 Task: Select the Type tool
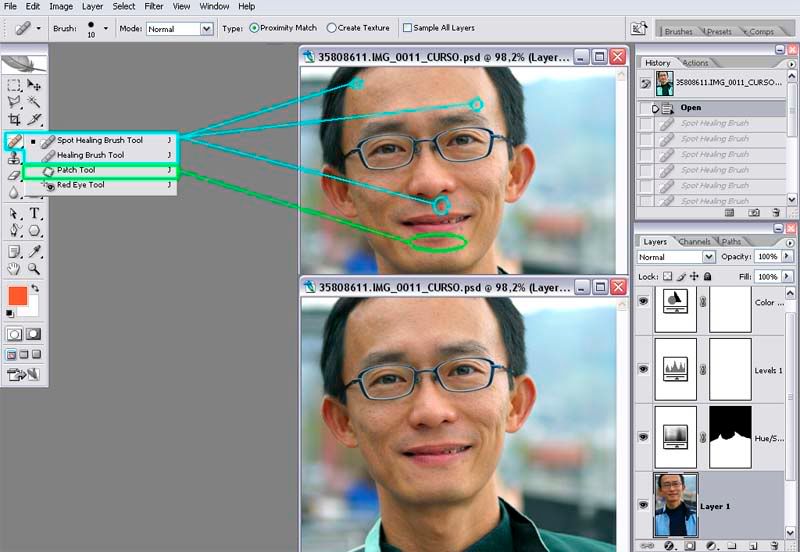(x=35, y=213)
